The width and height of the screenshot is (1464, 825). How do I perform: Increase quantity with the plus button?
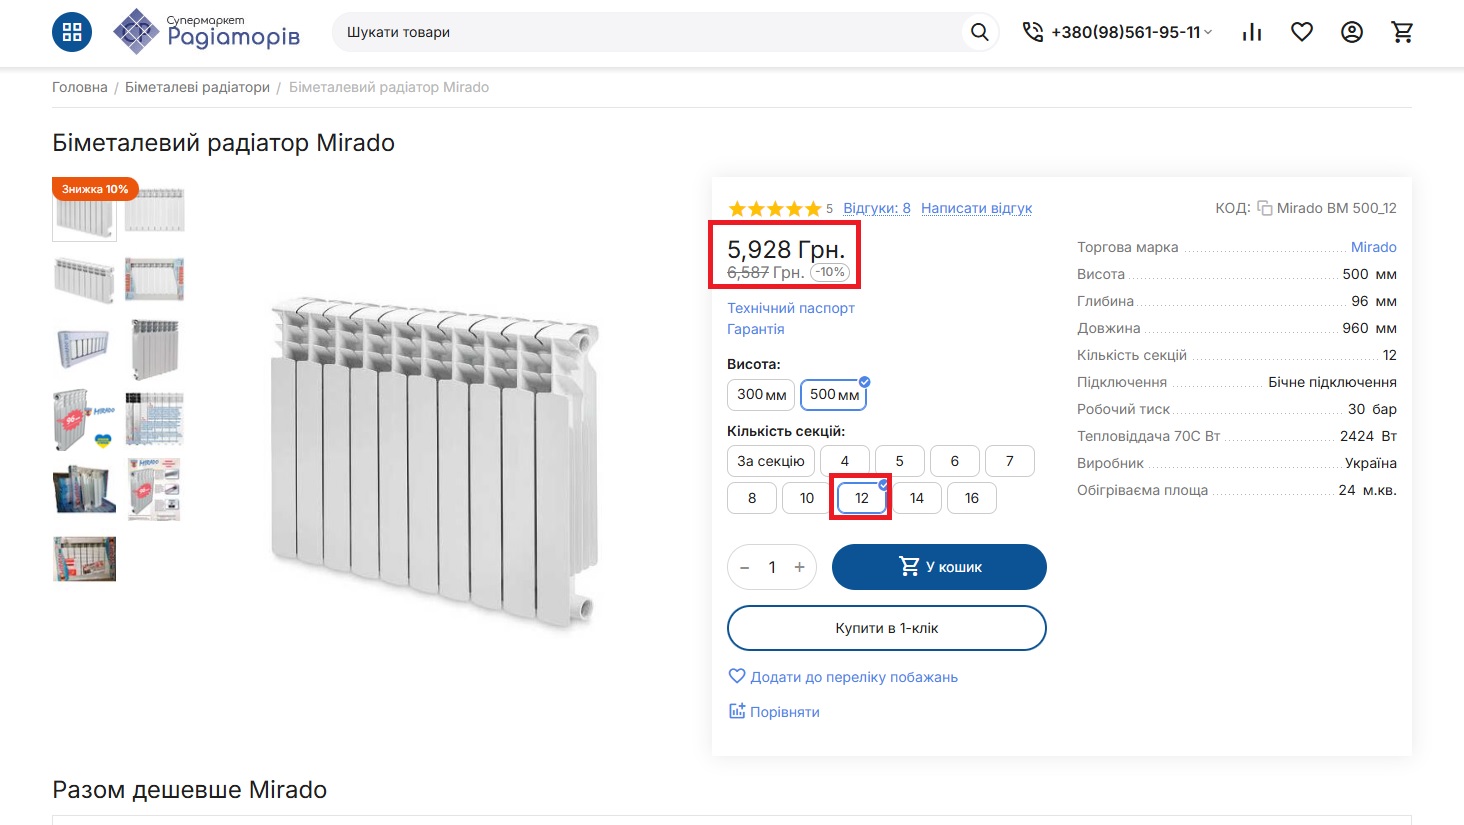pos(799,567)
